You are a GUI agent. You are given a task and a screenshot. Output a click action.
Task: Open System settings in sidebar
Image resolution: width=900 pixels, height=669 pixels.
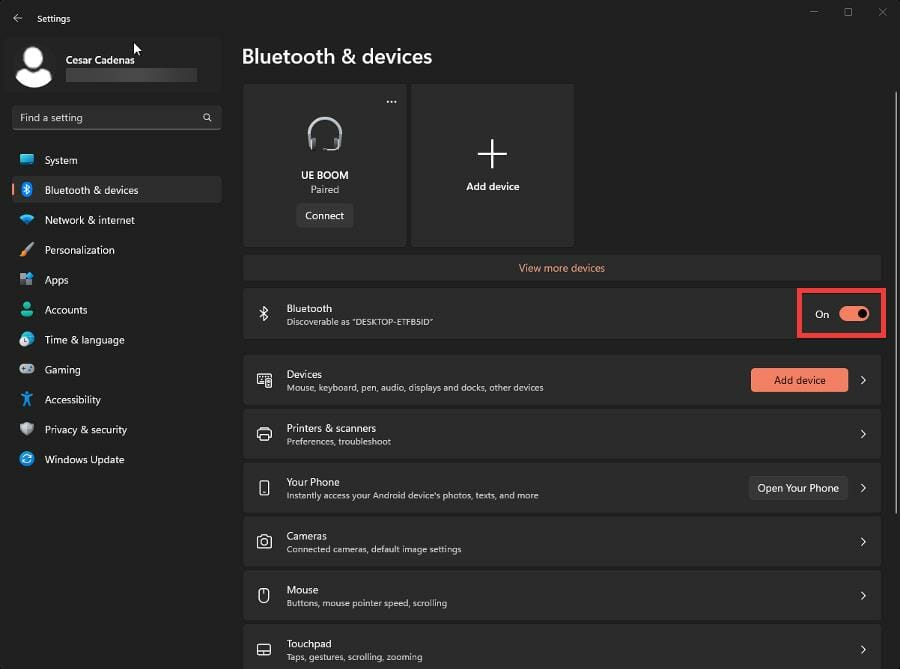click(117, 160)
